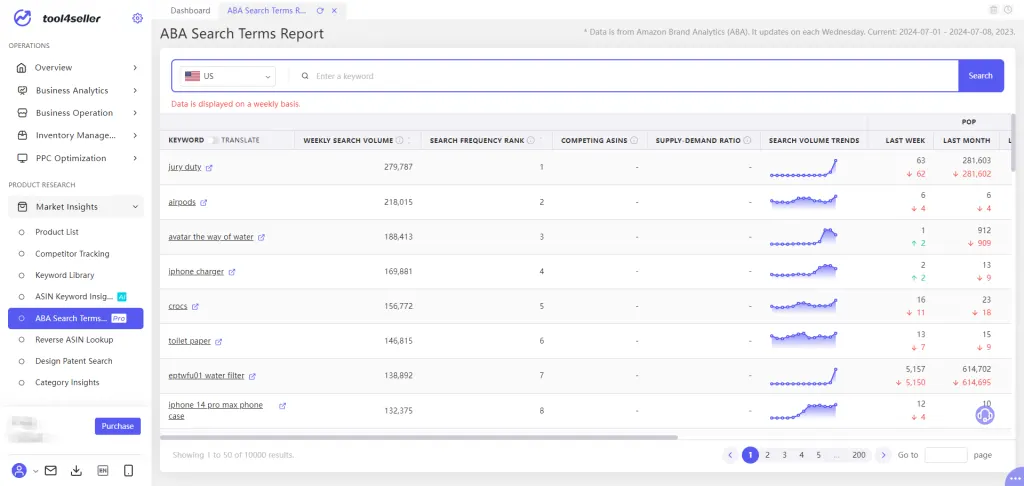Click the EN language icon
1024x486 pixels.
click(x=103, y=470)
